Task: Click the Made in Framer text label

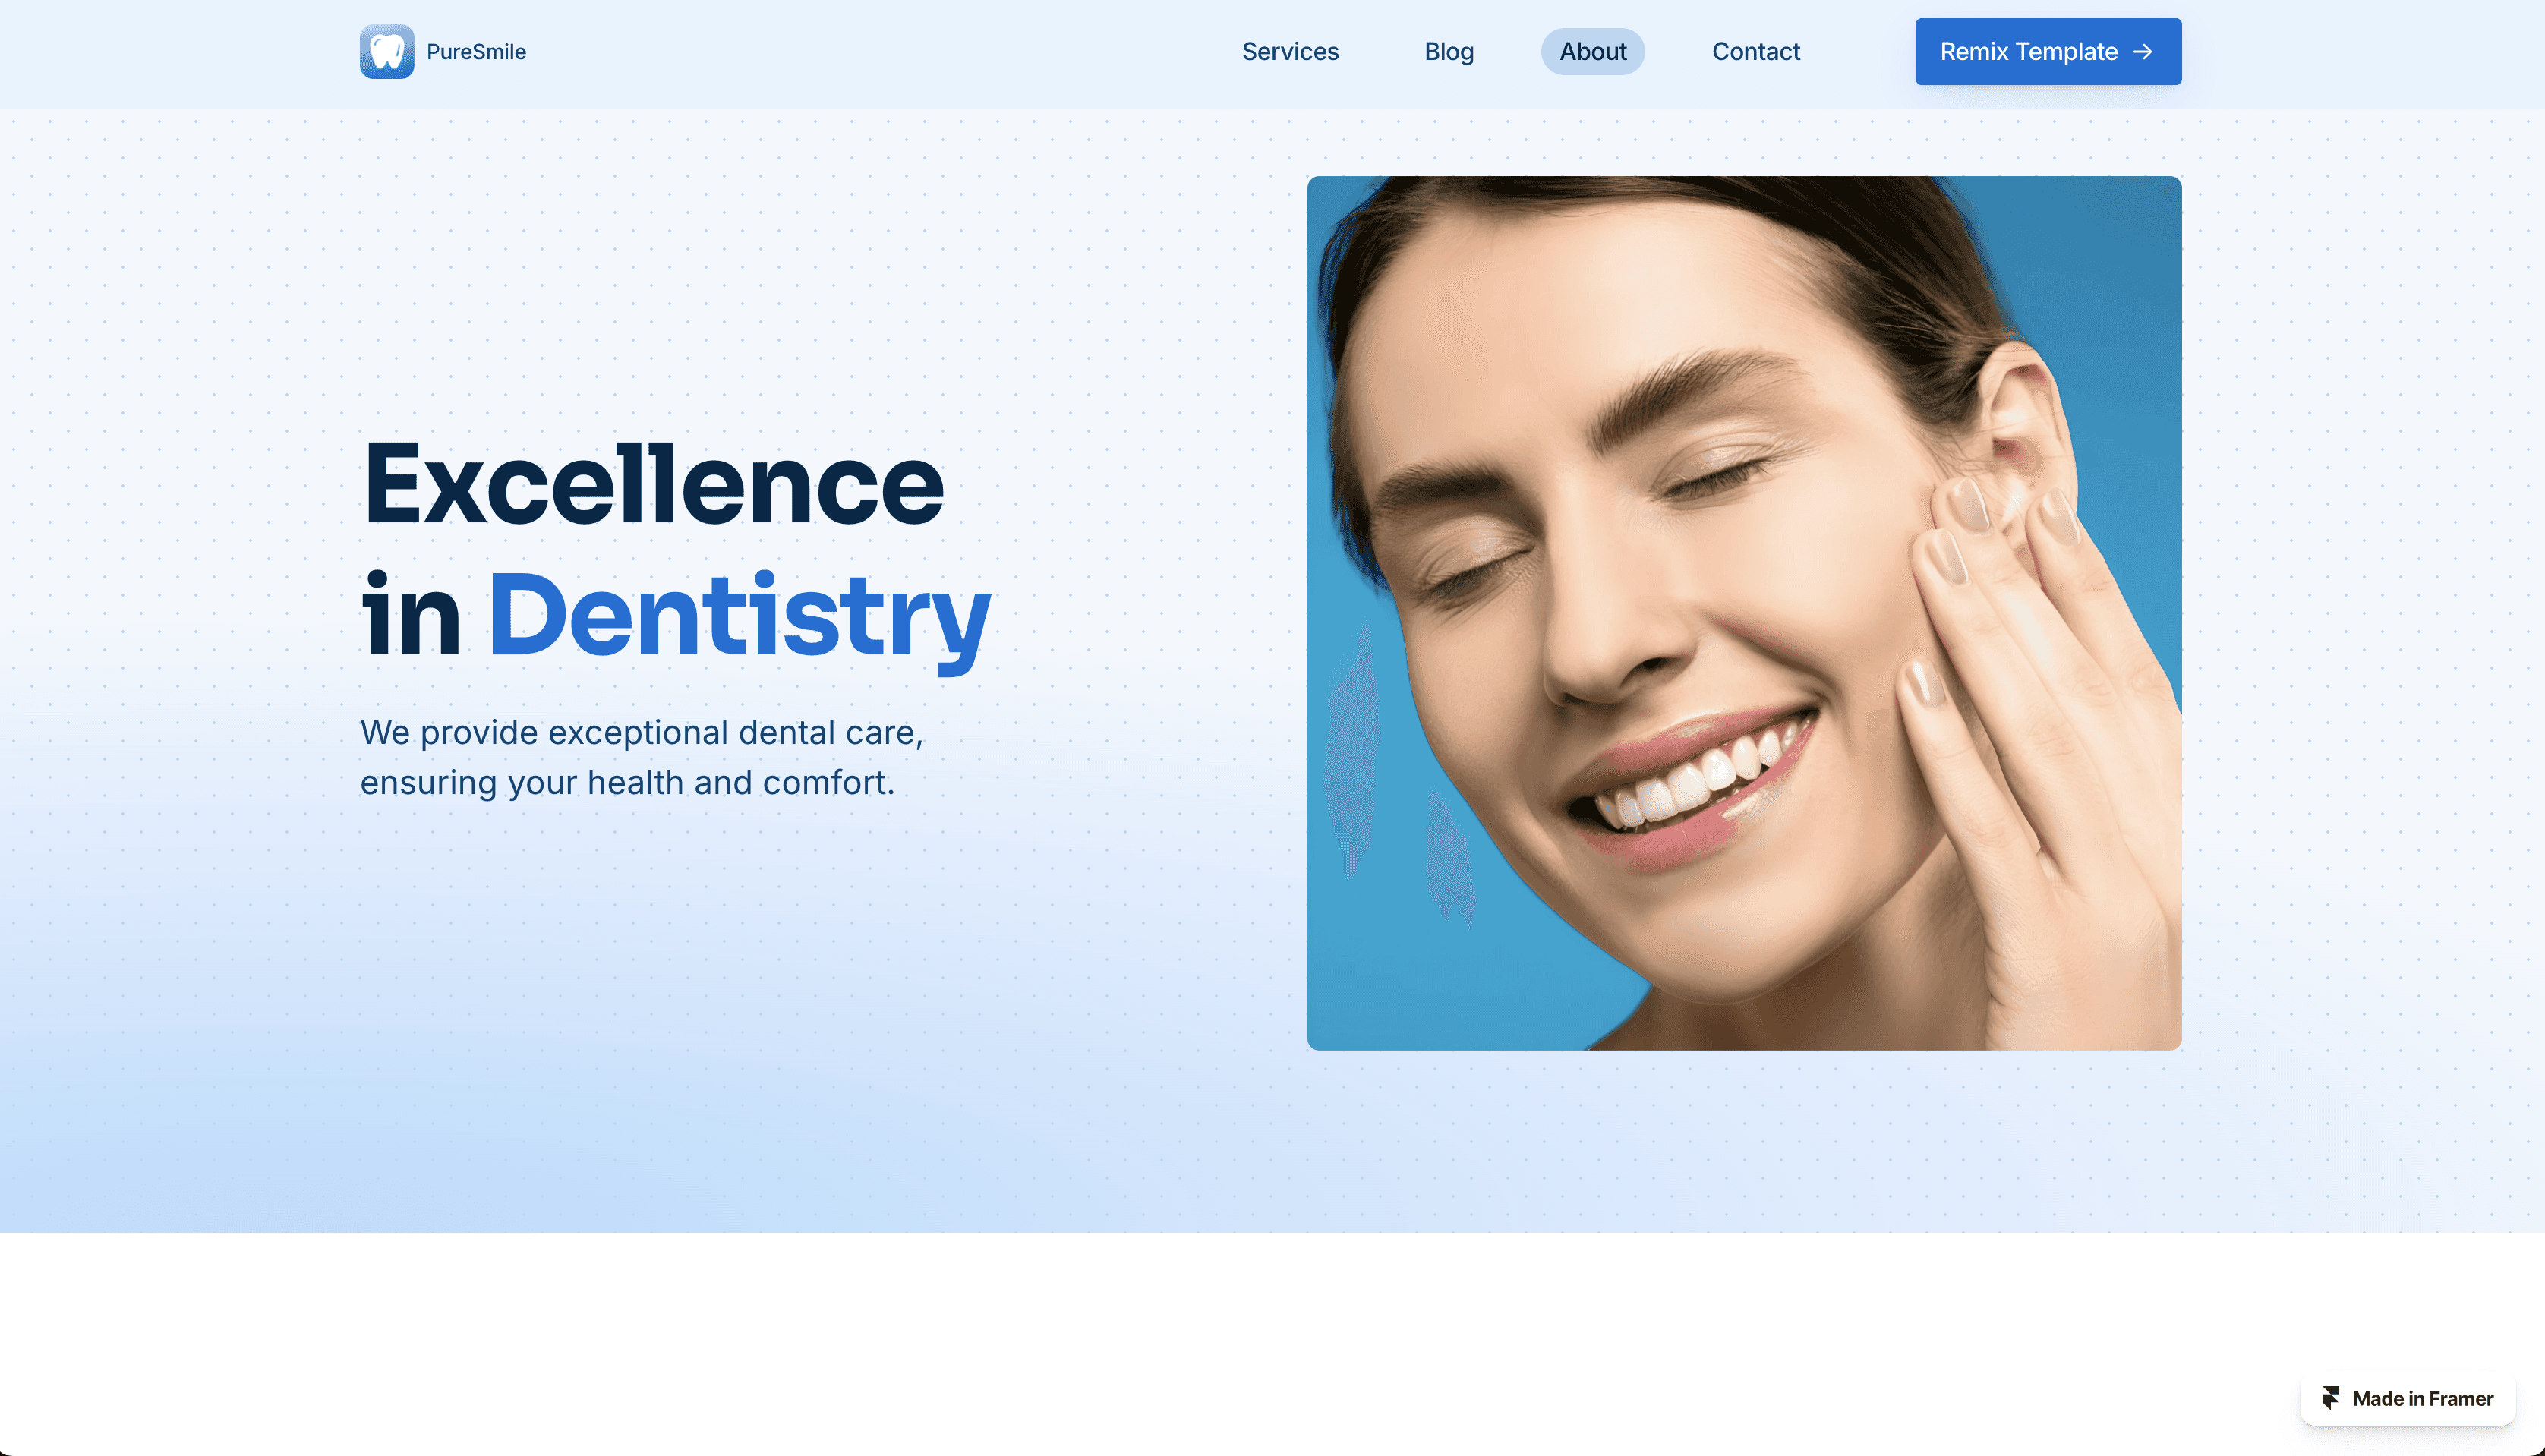Action: [x=2423, y=1398]
